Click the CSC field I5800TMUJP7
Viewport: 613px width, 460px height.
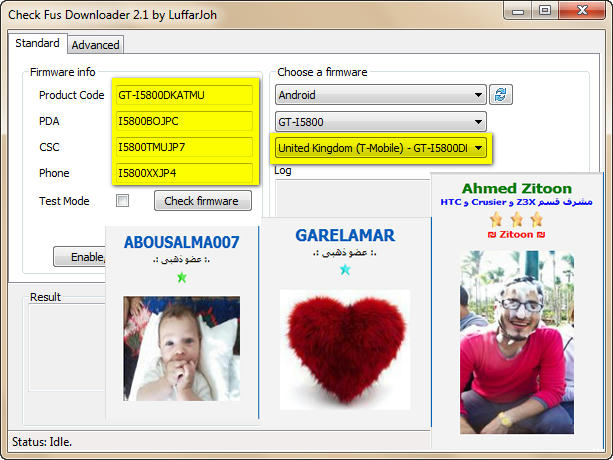tap(184, 147)
